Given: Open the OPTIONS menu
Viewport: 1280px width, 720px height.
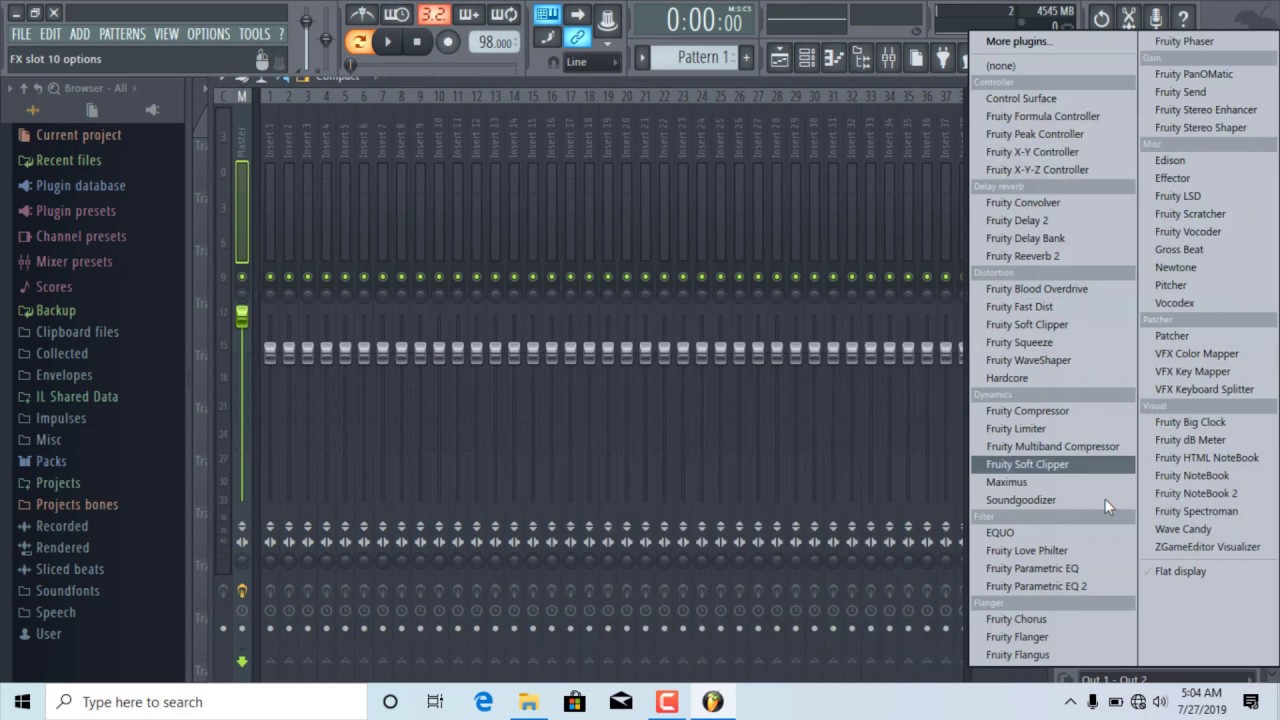Looking at the screenshot, I should [x=208, y=34].
